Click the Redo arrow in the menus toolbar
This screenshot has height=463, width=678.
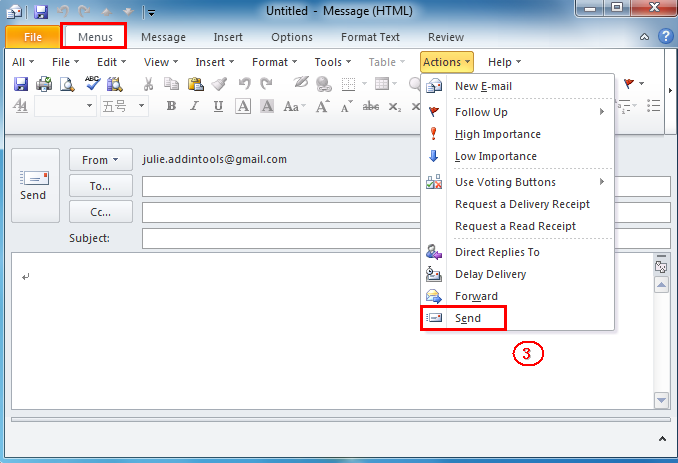click(266, 83)
